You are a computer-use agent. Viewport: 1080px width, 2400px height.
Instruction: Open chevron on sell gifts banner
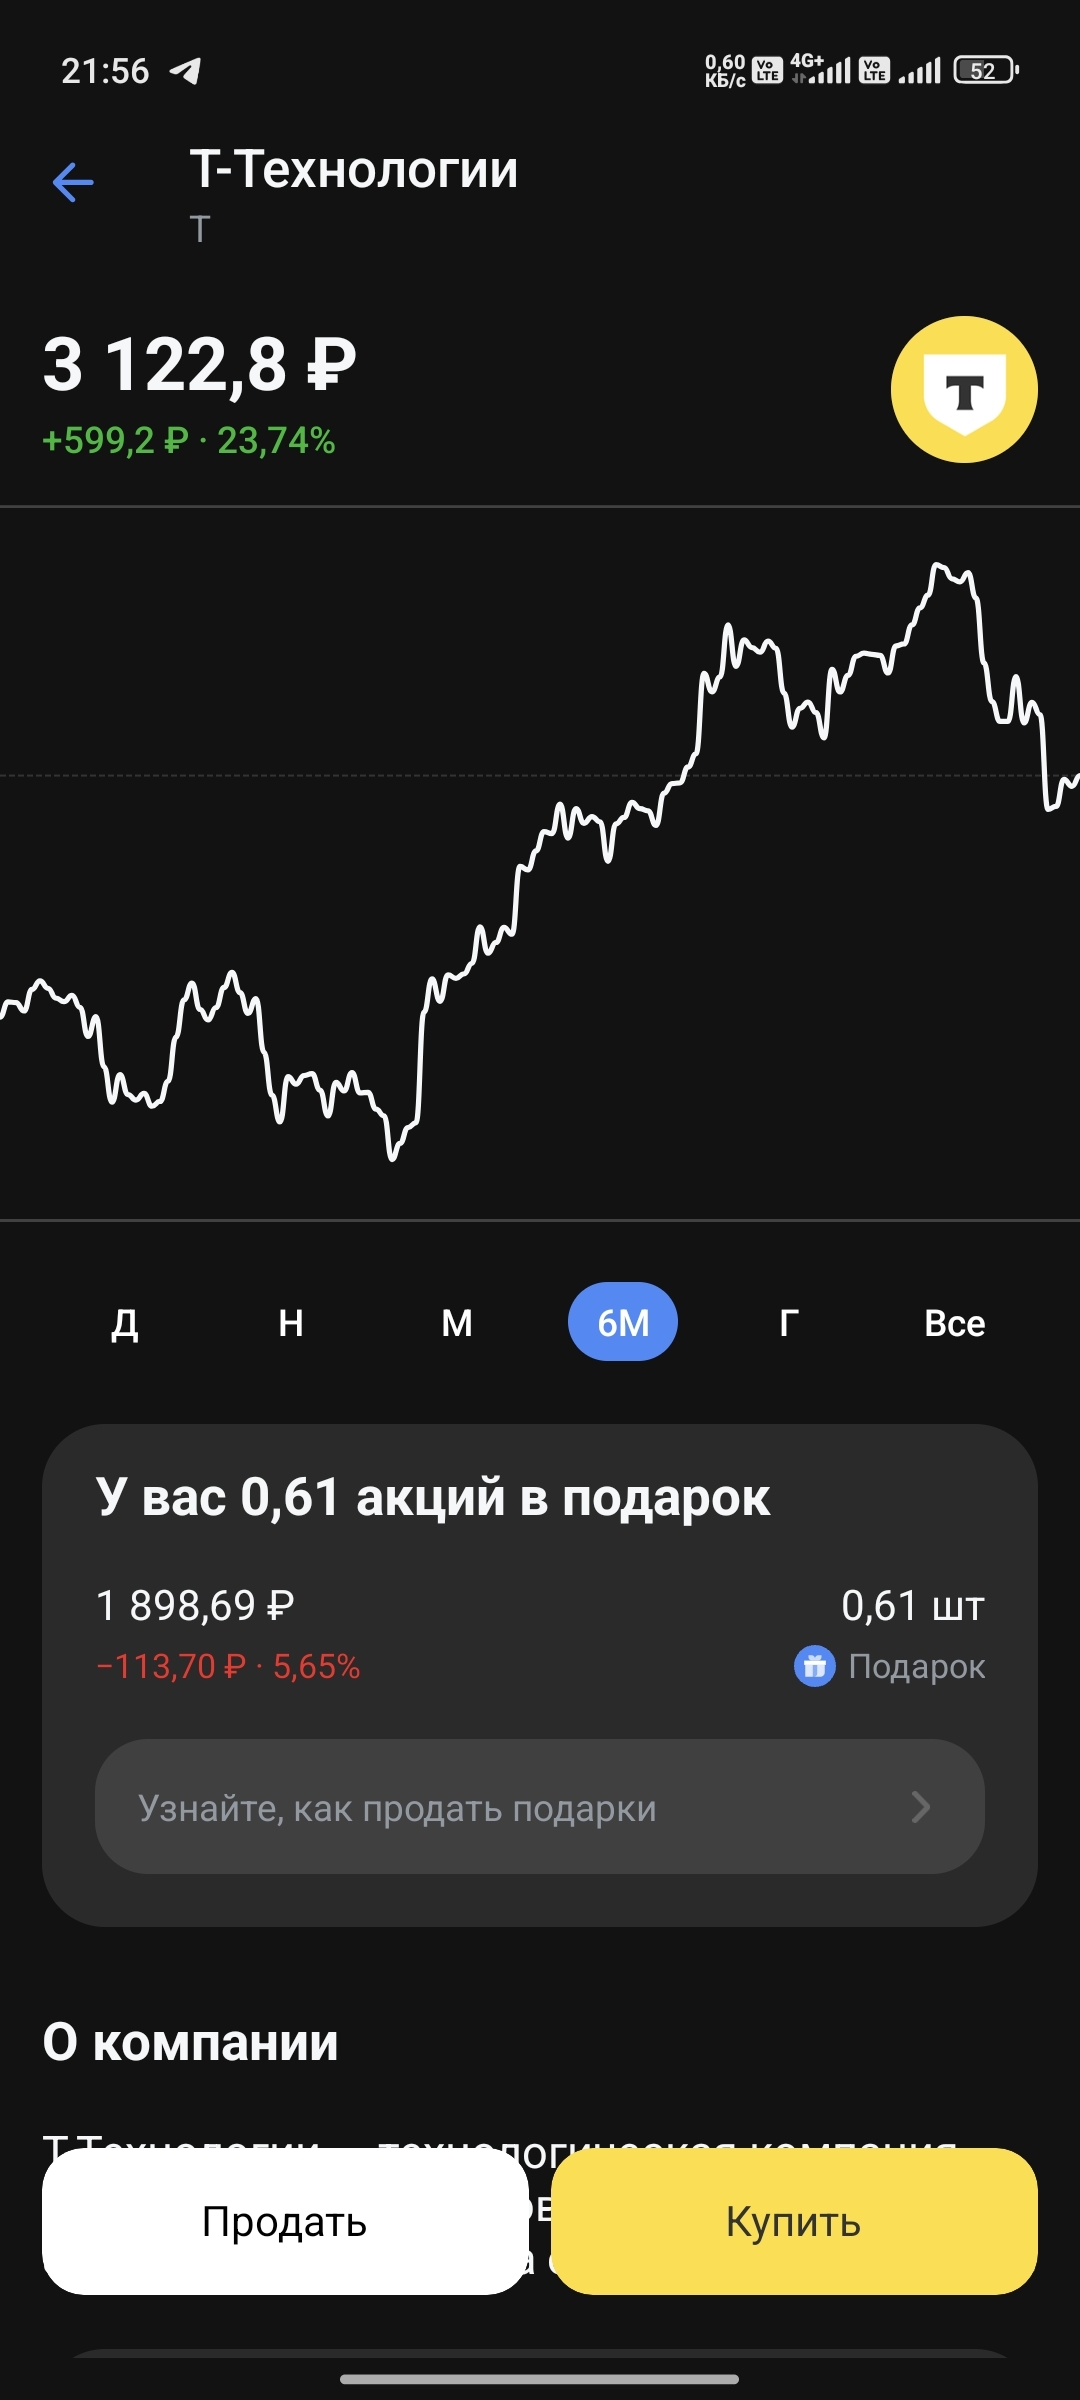[921, 1807]
